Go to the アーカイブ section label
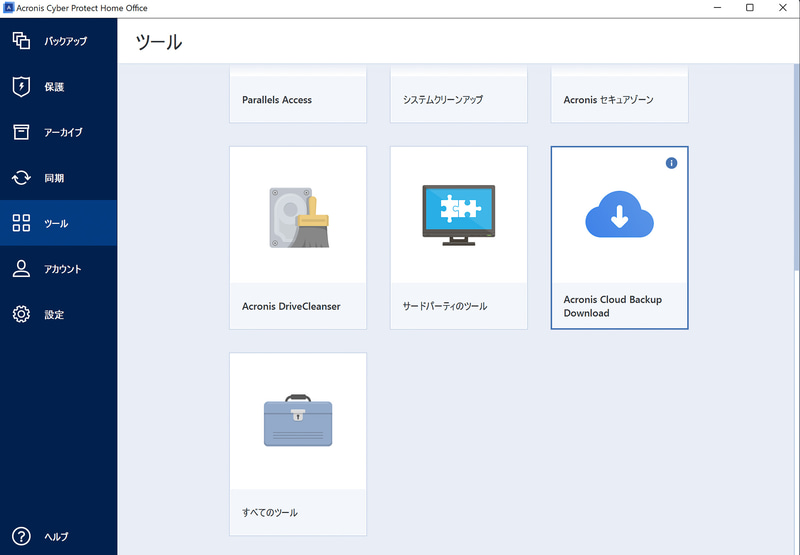The image size is (800, 555). [63, 132]
